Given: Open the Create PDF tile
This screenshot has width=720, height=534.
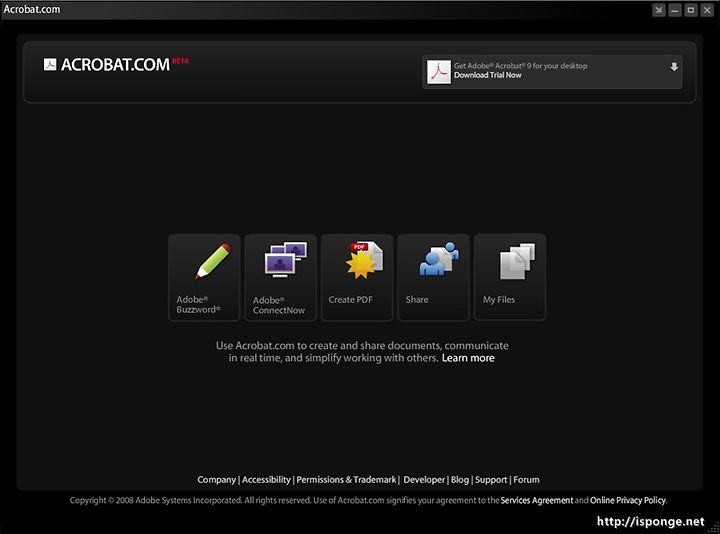Looking at the screenshot, I should coord(357,277).
